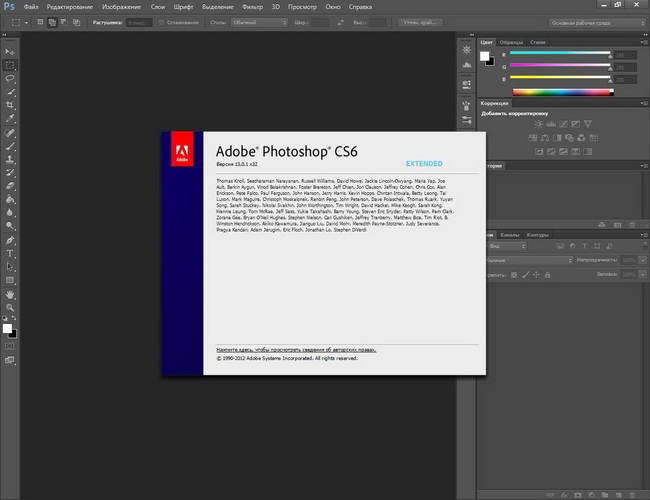Select the Blur tool

click(10, 212)
